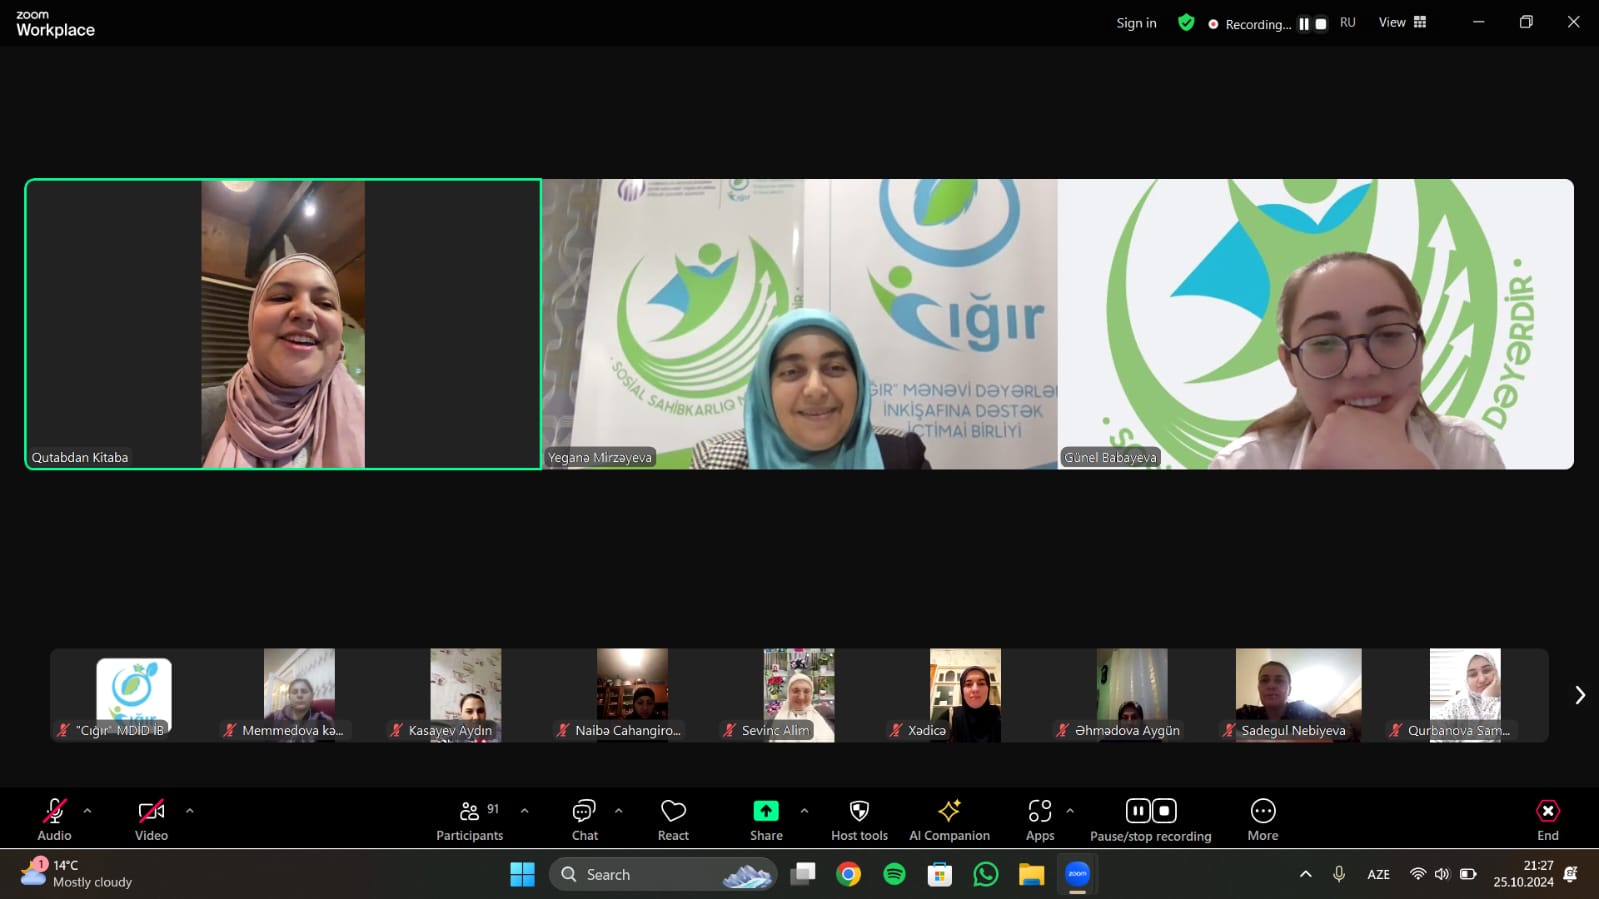The image size is (1599, 899).
Task: Click the taskbar Search box
Action: pos(662,874)
